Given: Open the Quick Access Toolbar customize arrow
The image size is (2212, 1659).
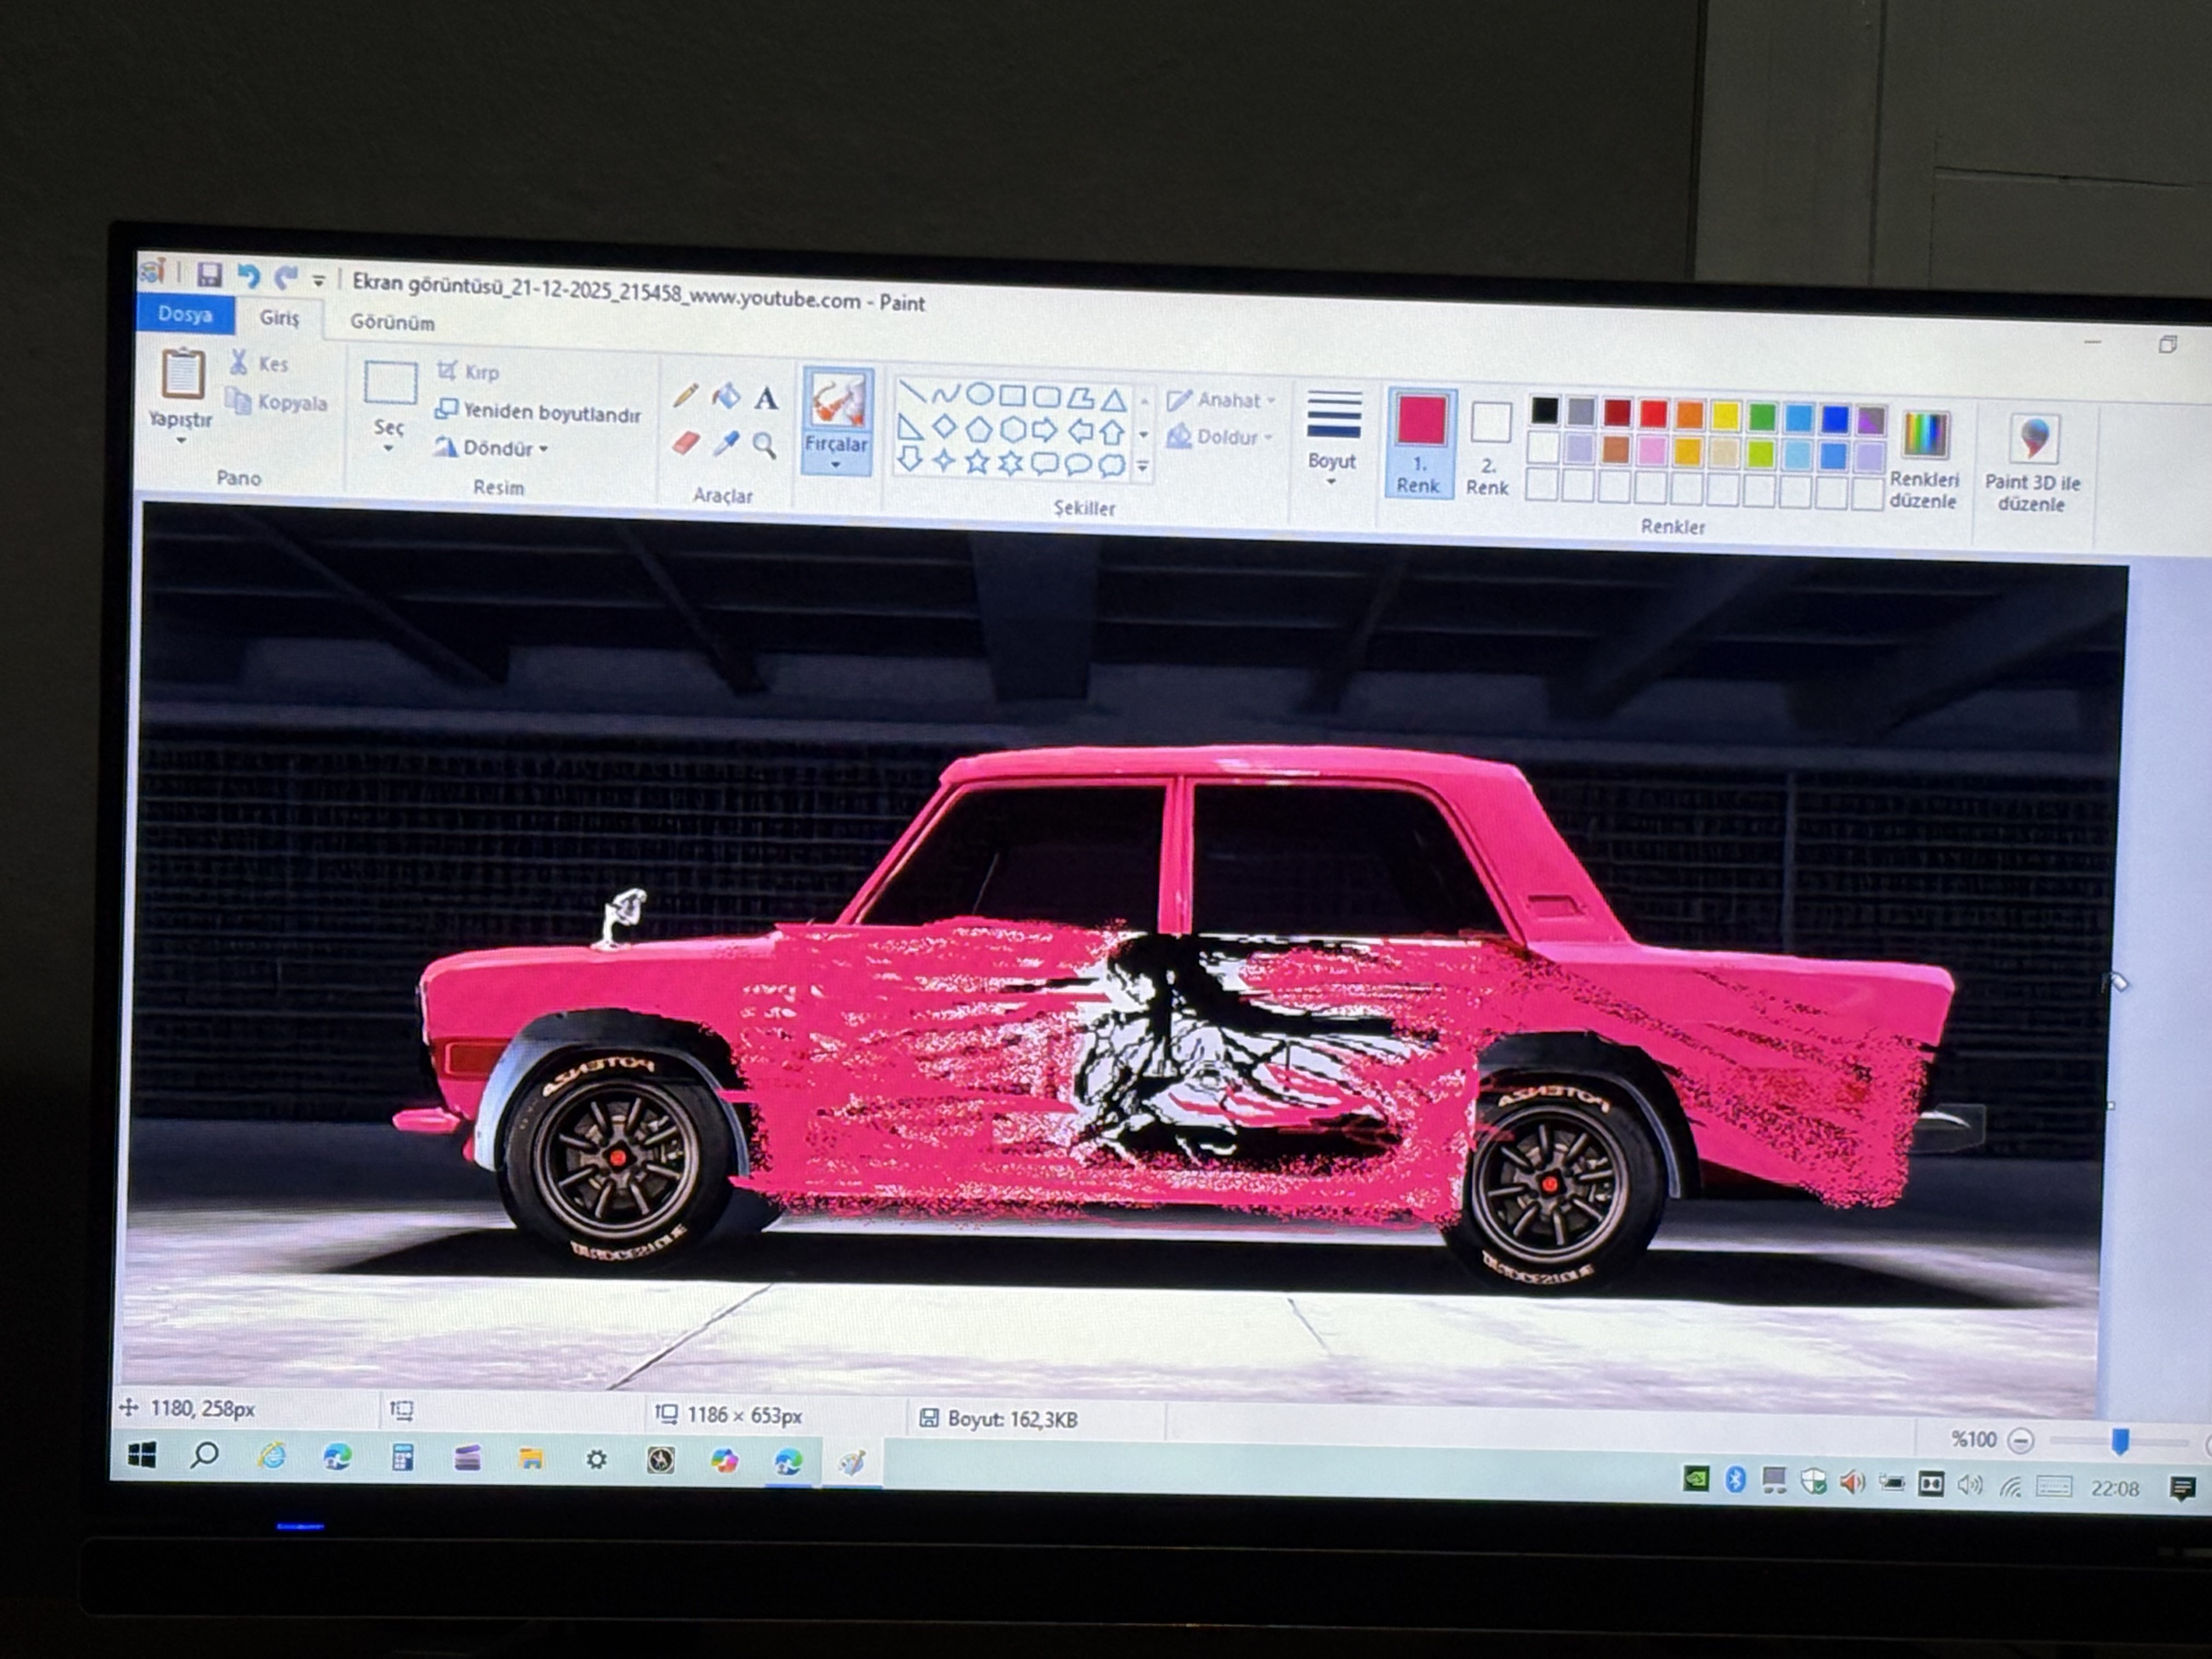Looking at the screenshot, I should coord(319,281).
